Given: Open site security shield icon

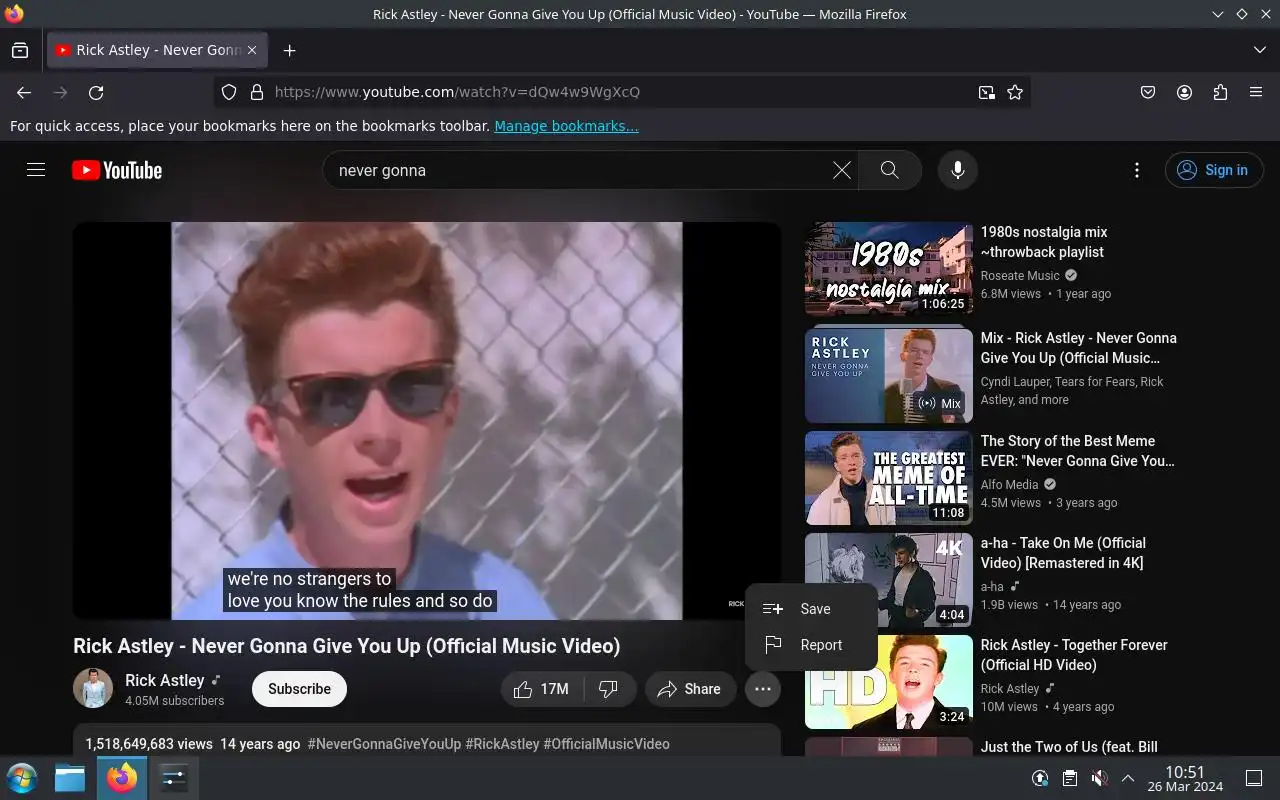Looking at the screenshot, I should (x=229, y=92).
